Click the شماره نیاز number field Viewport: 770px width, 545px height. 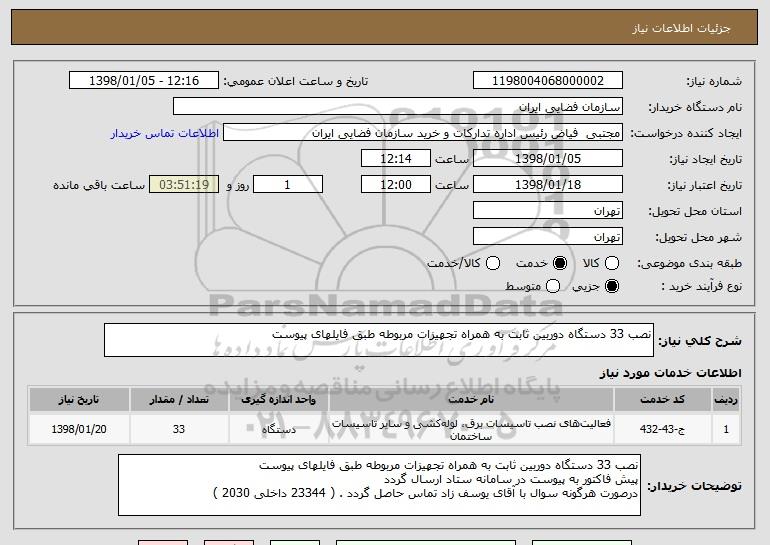[548, 81]
